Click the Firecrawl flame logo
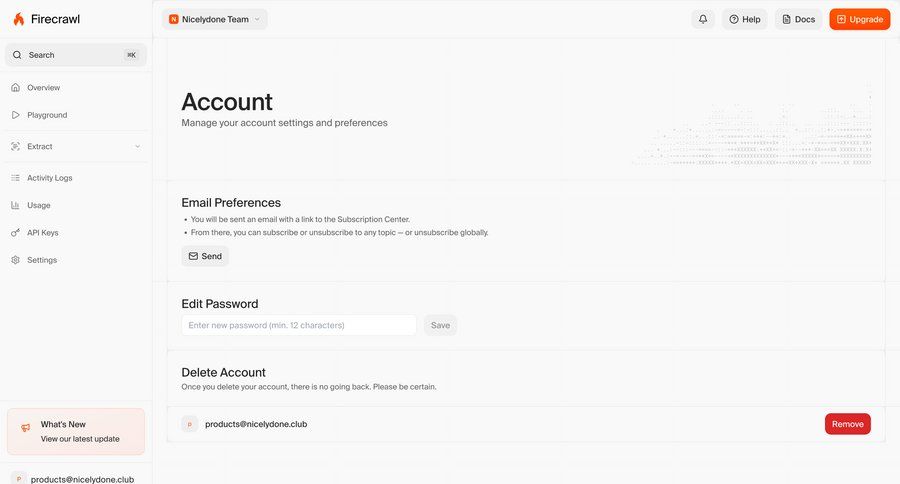 [x=19, y=19]
